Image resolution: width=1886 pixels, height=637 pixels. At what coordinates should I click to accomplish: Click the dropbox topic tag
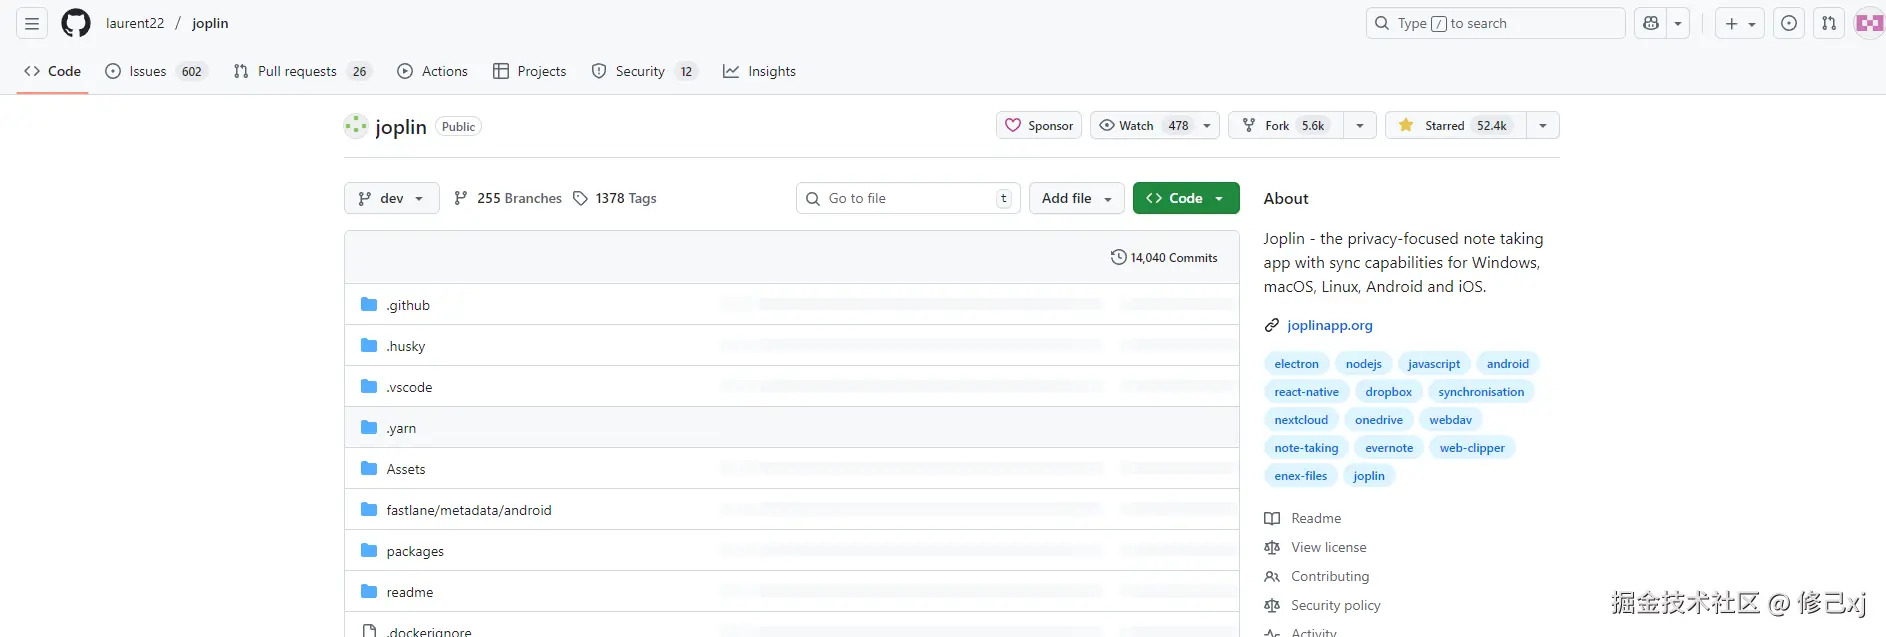click(x=1388, y=392)
